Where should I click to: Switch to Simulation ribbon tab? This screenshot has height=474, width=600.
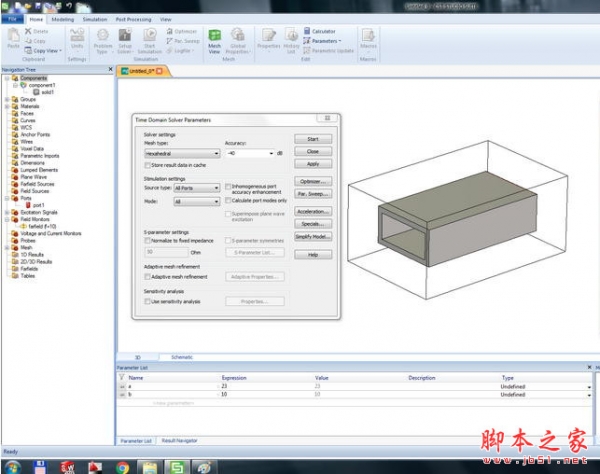95,19
